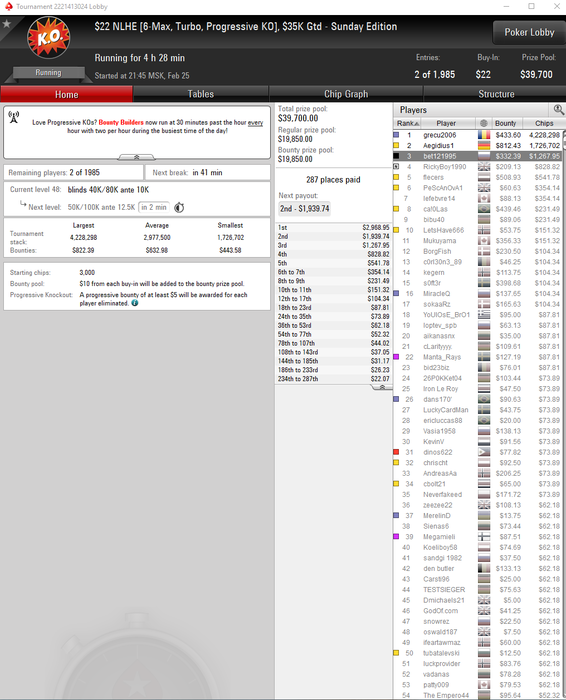This screenshot has width=566, height=700.
Task: Click the Next break field
Action: click(x=208, y=173)
